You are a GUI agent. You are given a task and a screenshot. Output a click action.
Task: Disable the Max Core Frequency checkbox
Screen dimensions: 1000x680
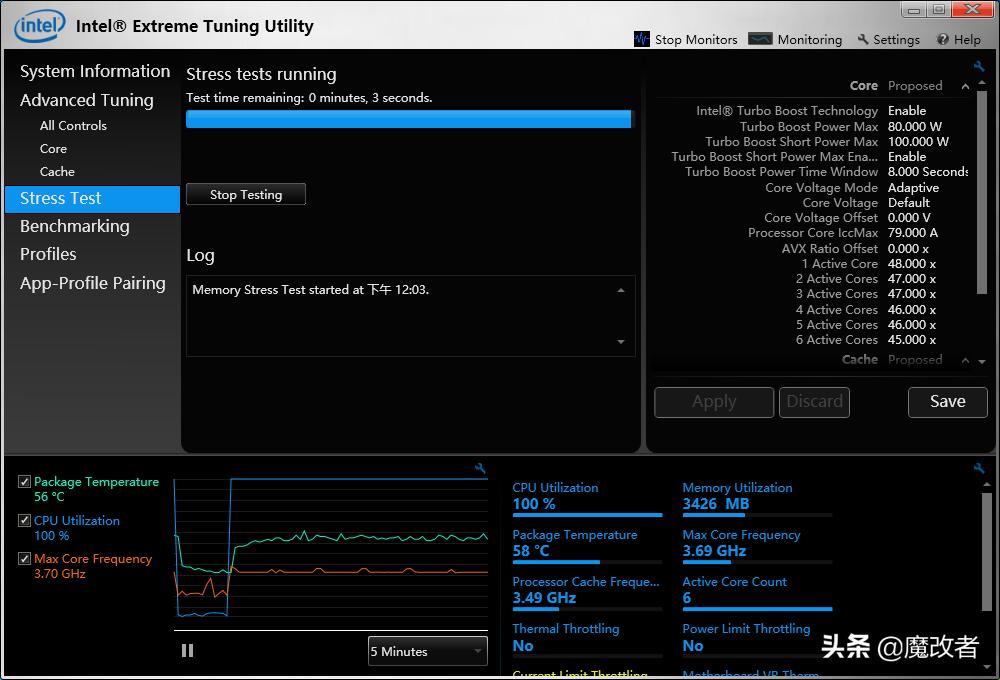[x=24, y=559]
